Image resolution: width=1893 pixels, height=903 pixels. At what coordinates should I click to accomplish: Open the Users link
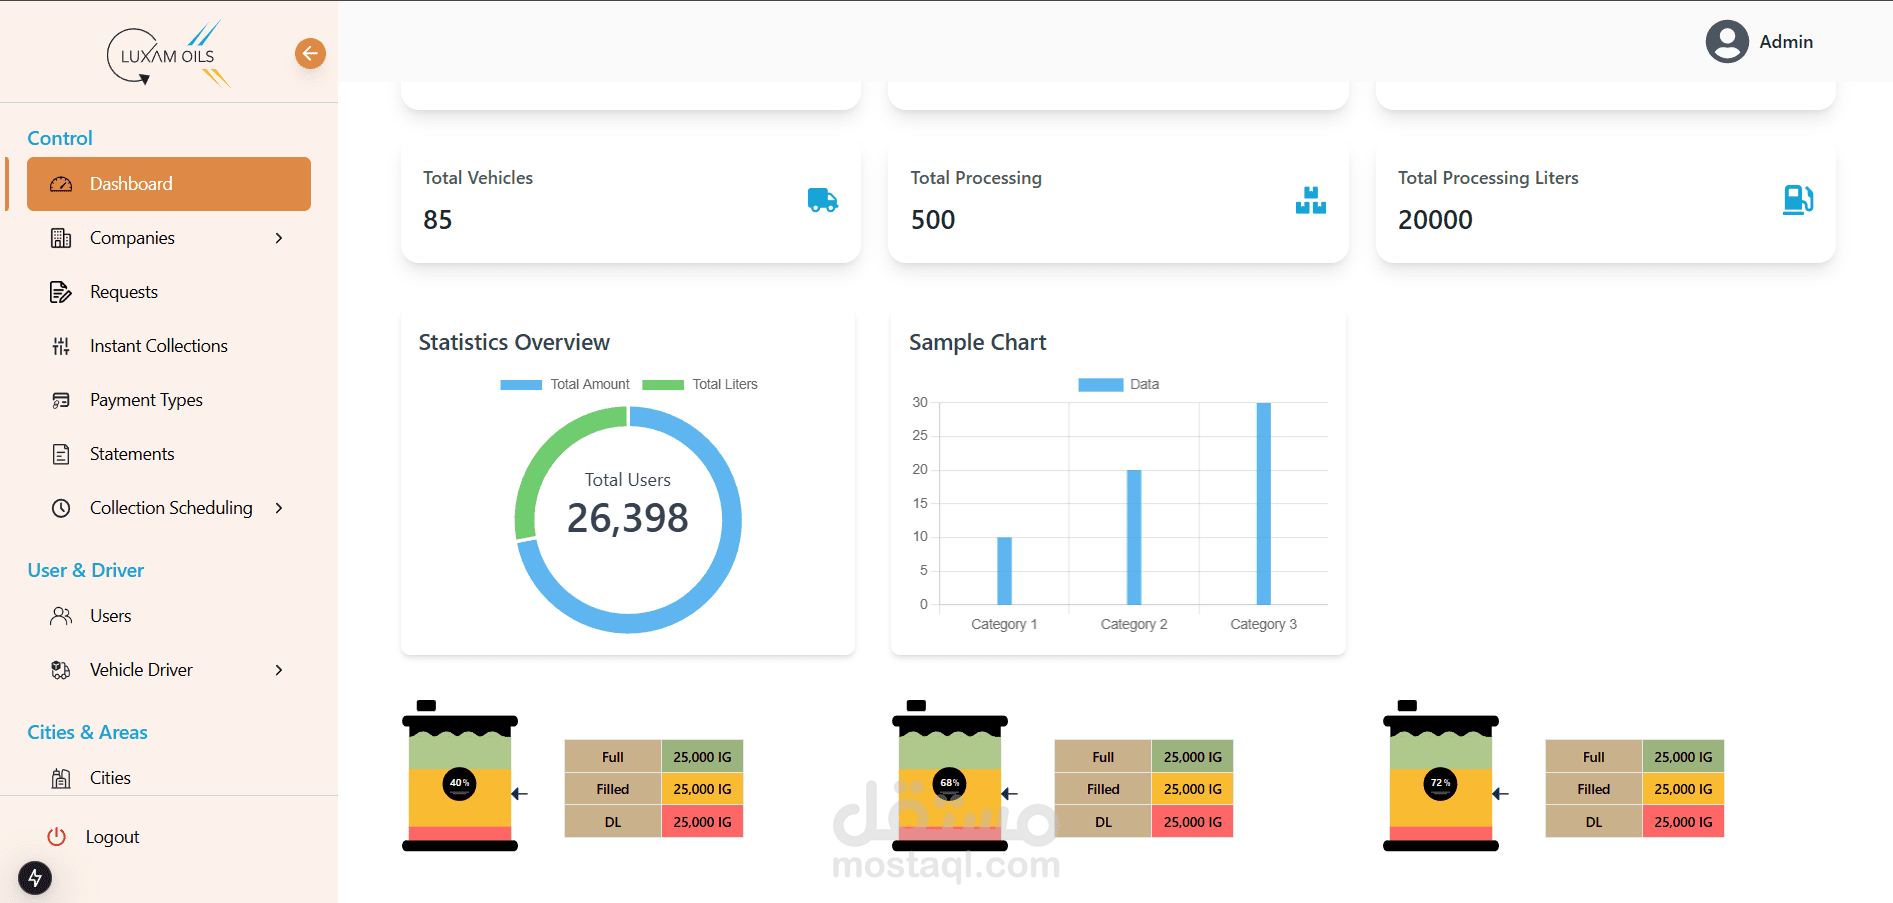coord(111,616)
